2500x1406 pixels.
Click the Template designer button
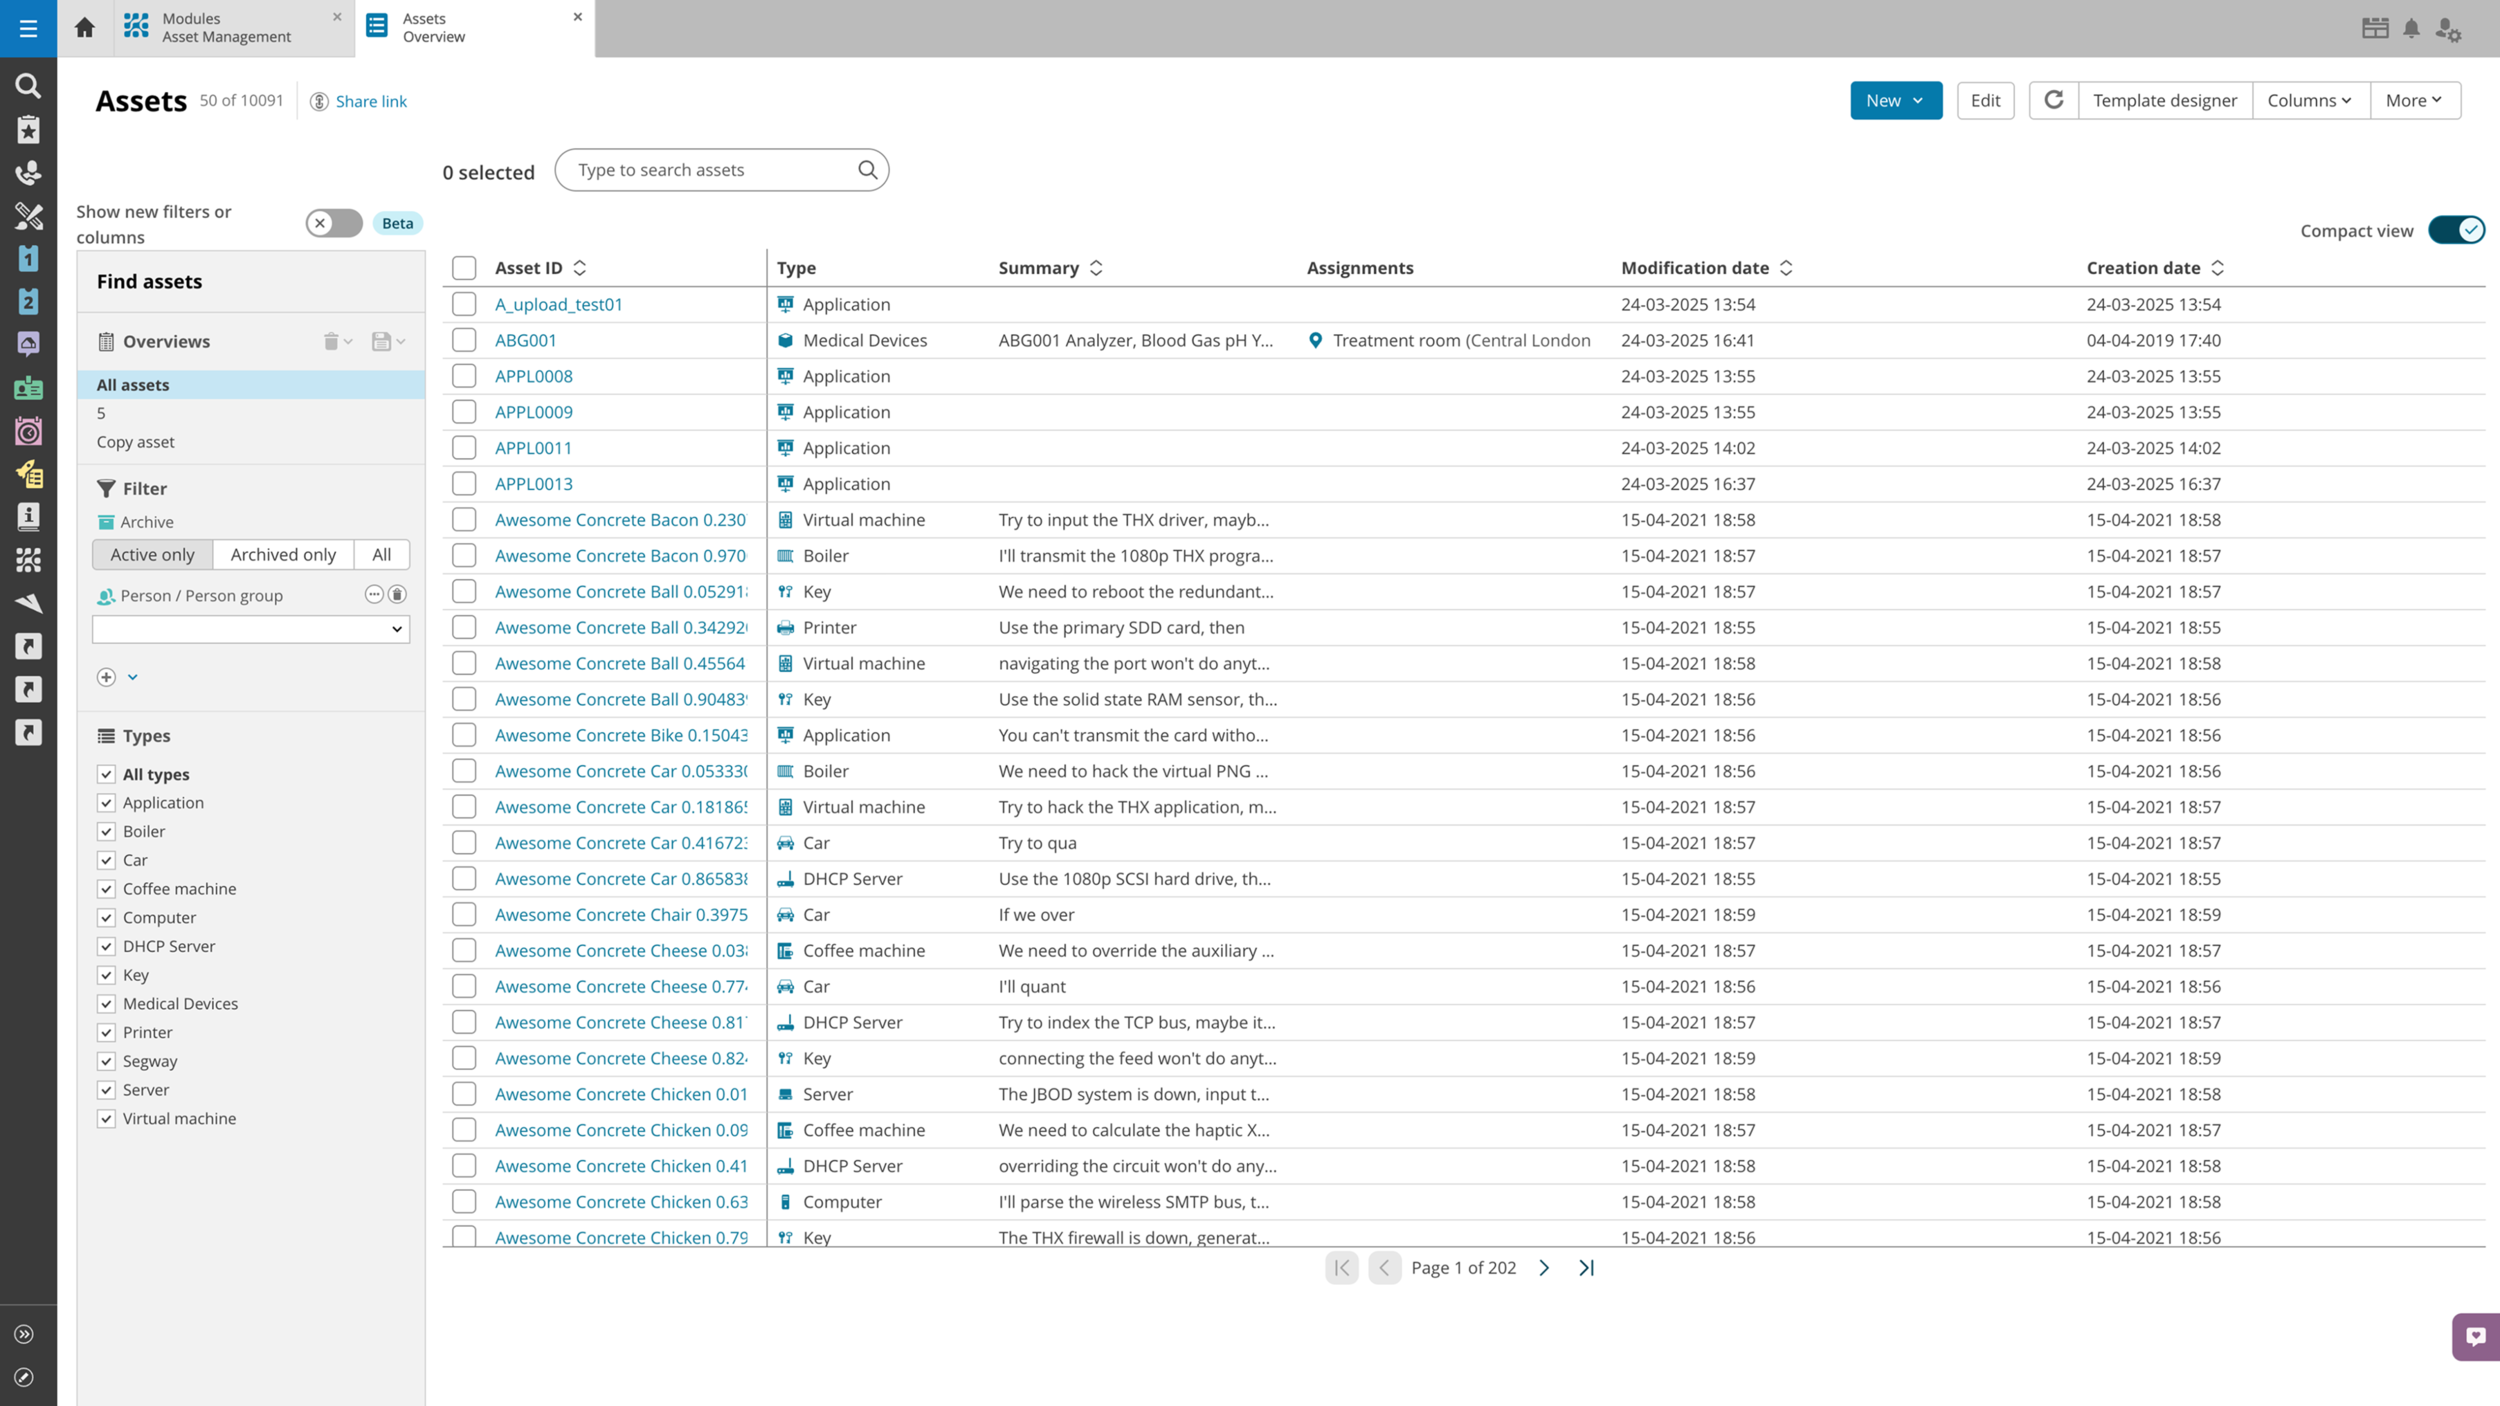tap(2164, 100)
